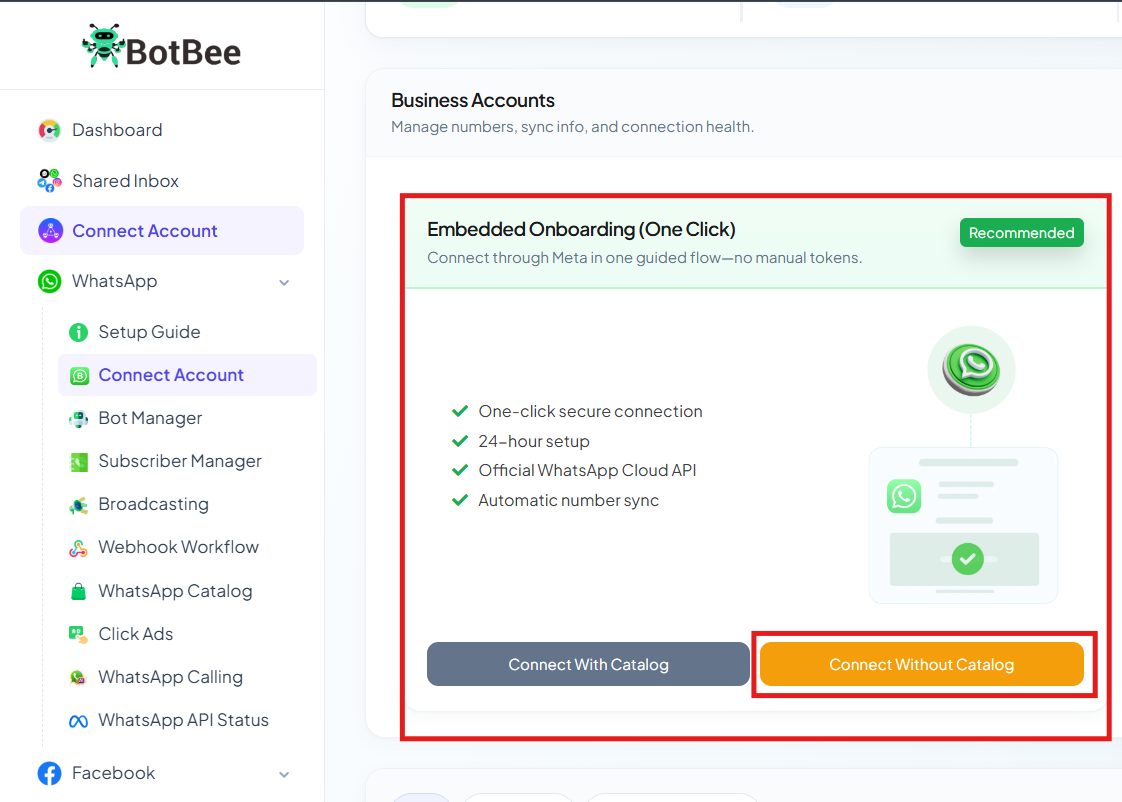This screenshot has height=802, width=1122.
Task: Click the Connect With Catalog button
Action: pyautogui.click(x=588, y=664)
